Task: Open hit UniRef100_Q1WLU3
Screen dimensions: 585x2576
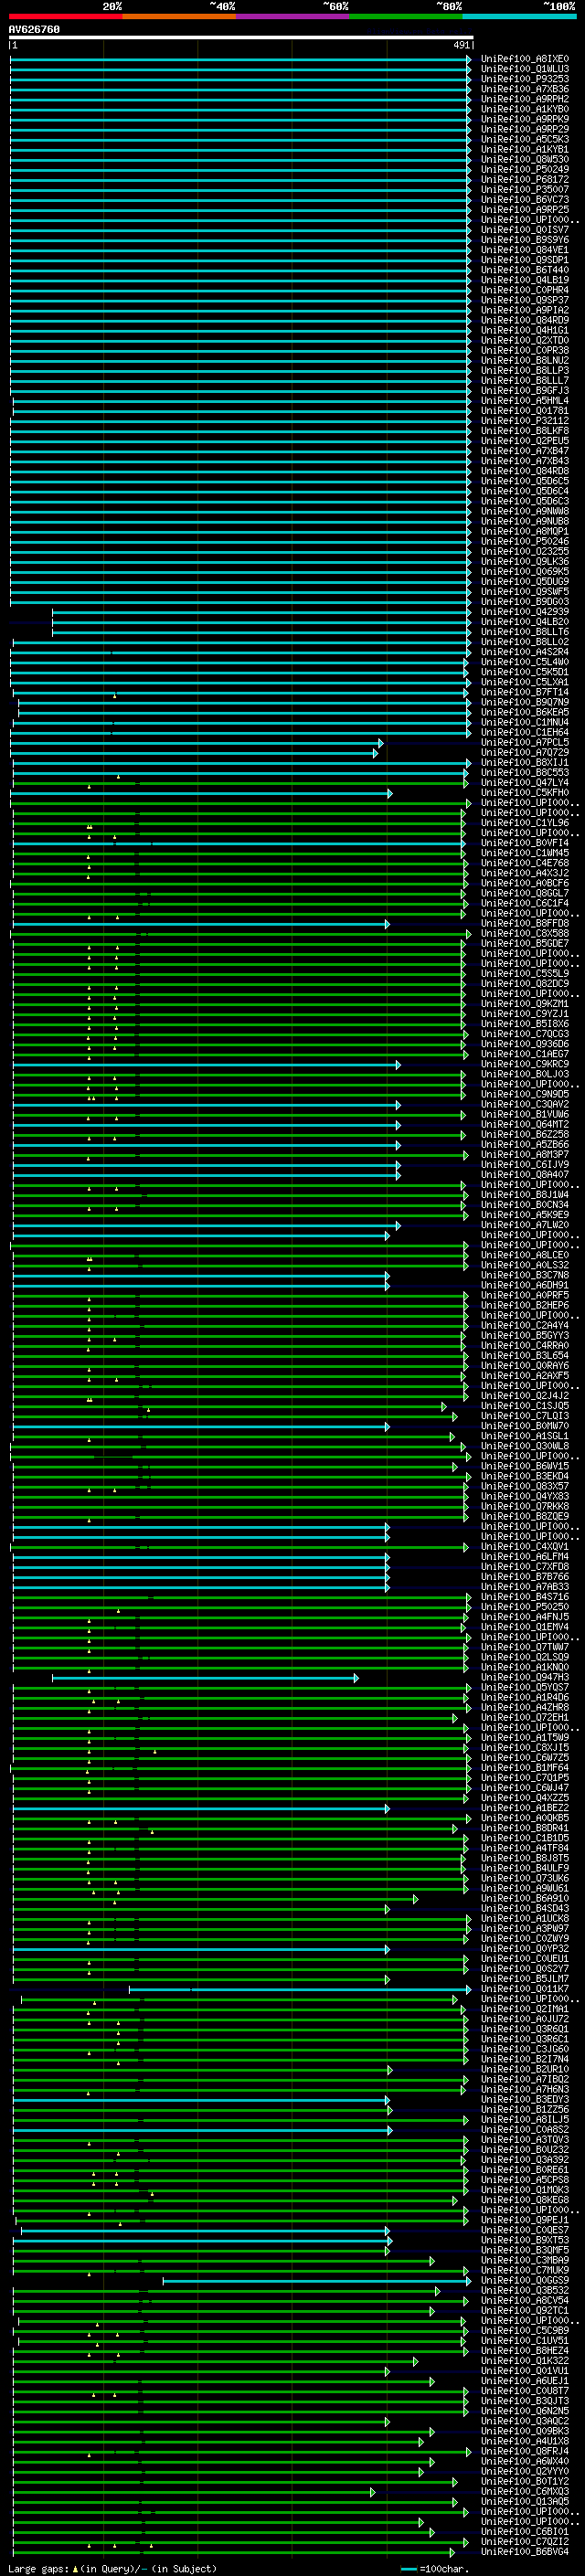Action: click(x=524, y=69)
